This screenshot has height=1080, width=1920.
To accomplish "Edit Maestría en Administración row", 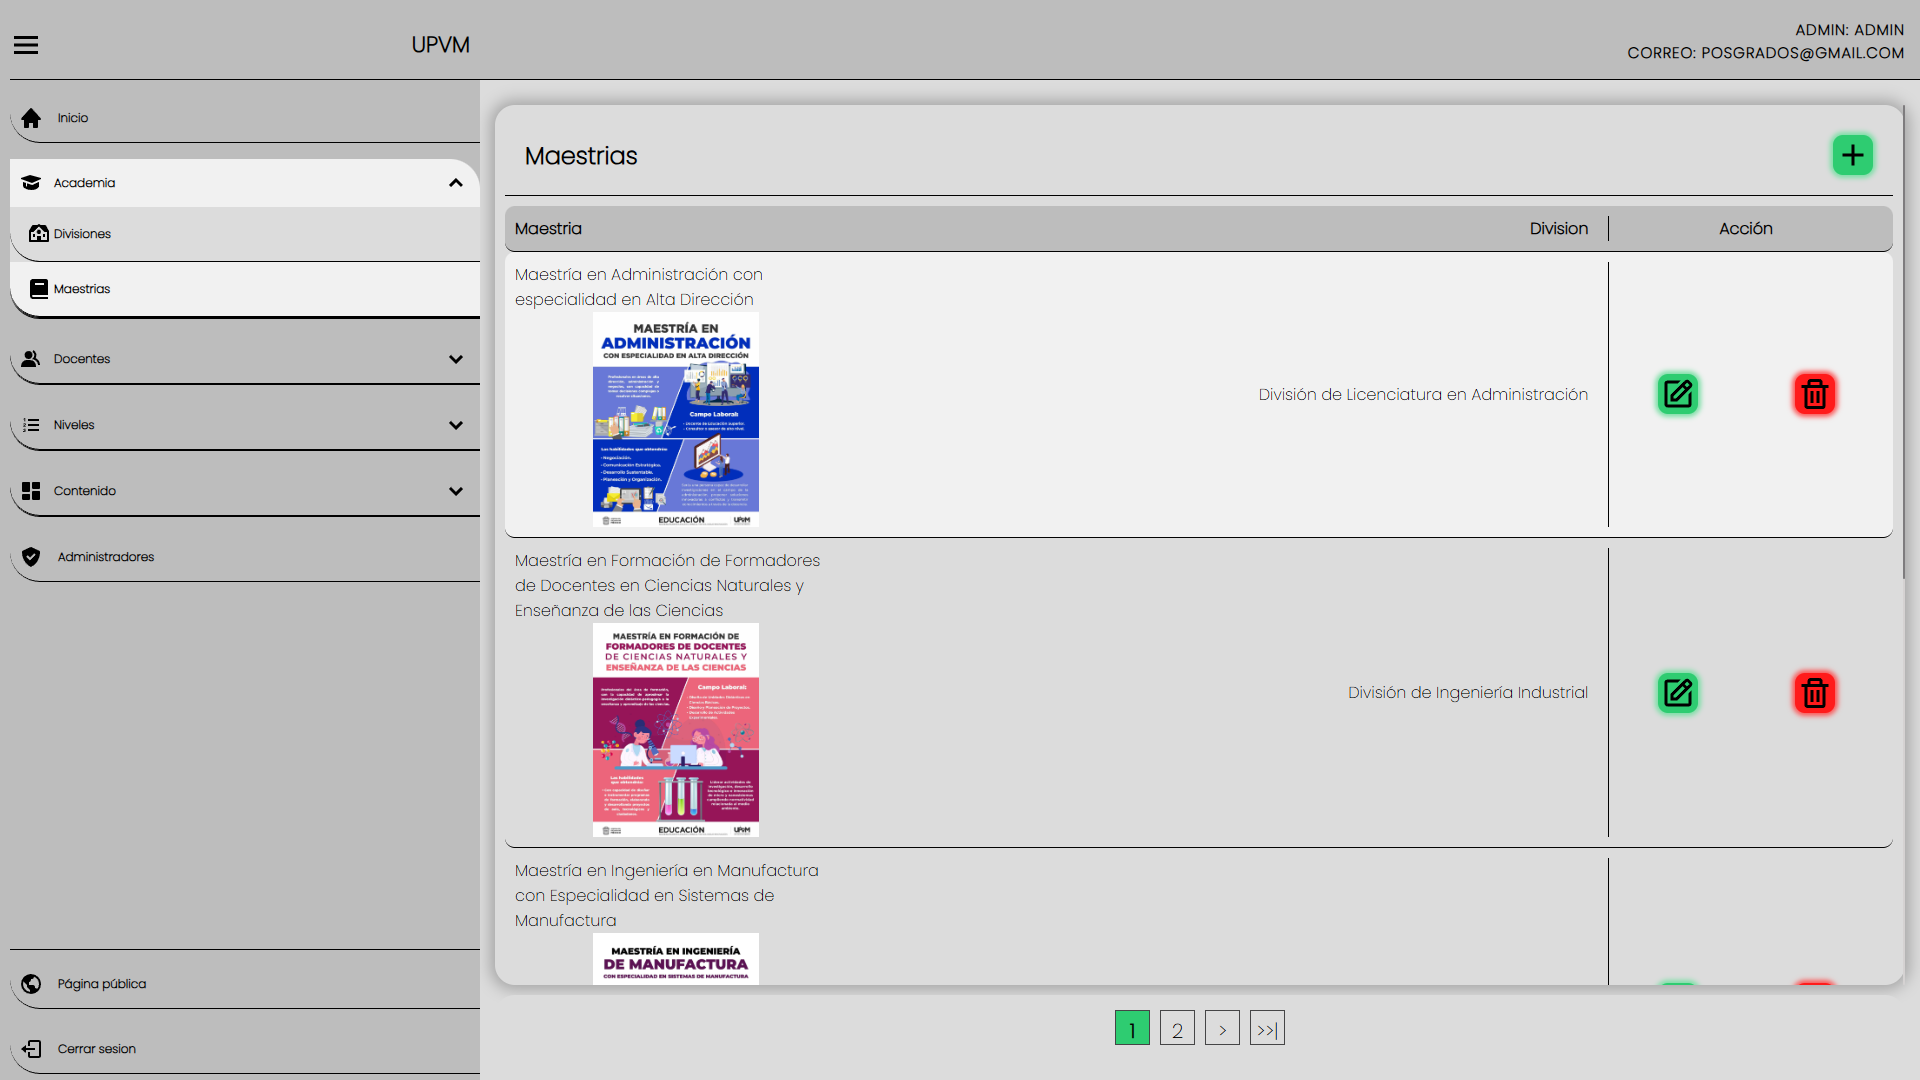I will point(1678,394).
